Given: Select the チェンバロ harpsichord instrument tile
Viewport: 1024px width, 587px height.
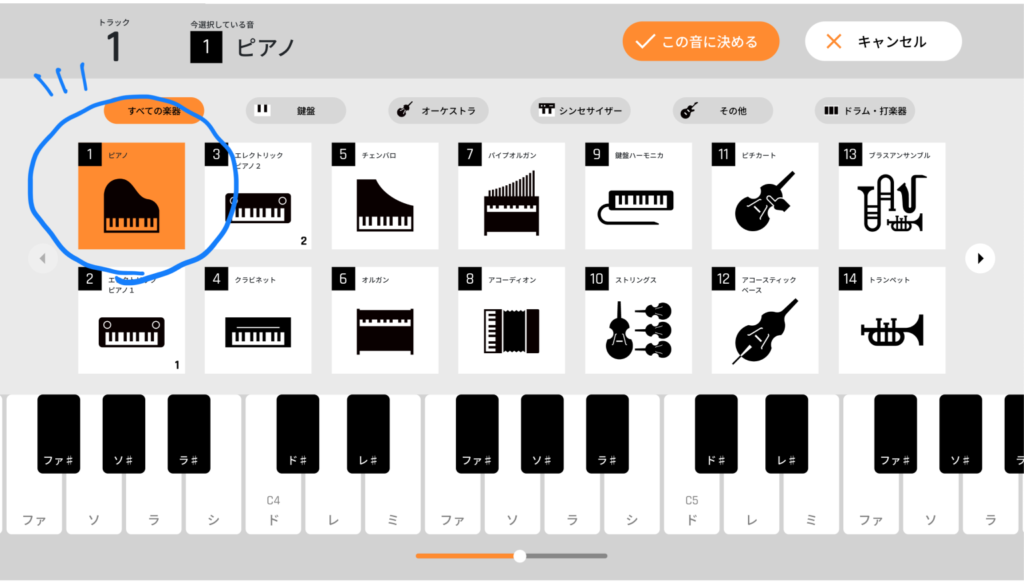Looking at the screenshot, I should point(385,196).
